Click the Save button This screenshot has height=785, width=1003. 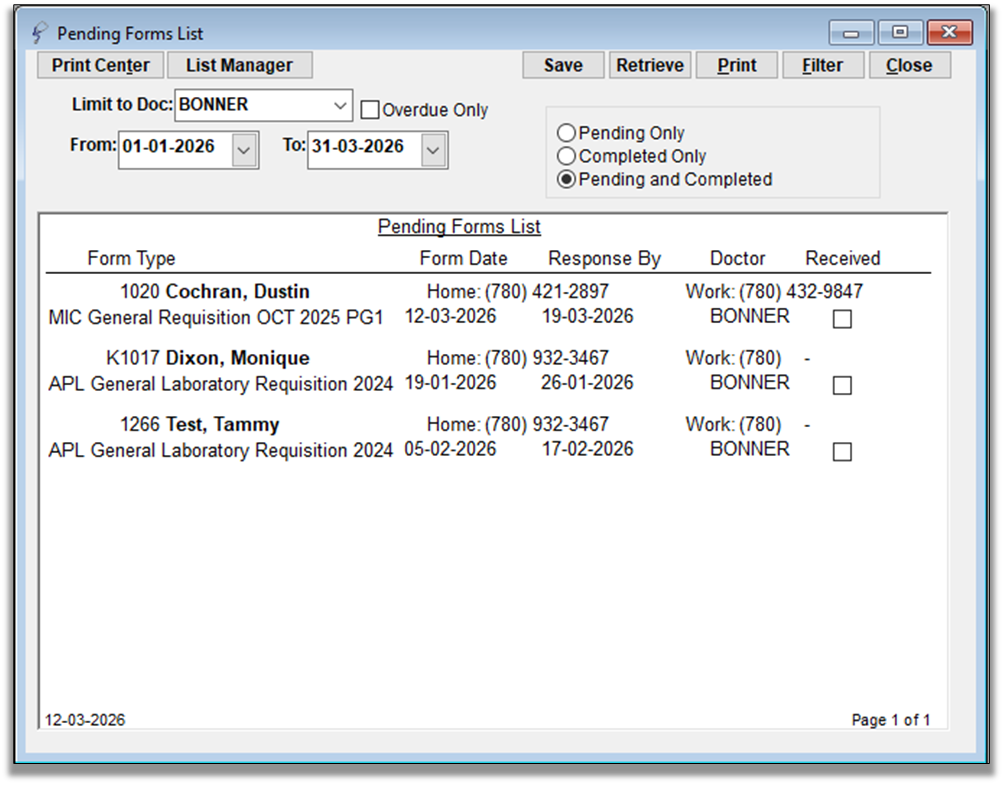[x=563, y=65]
